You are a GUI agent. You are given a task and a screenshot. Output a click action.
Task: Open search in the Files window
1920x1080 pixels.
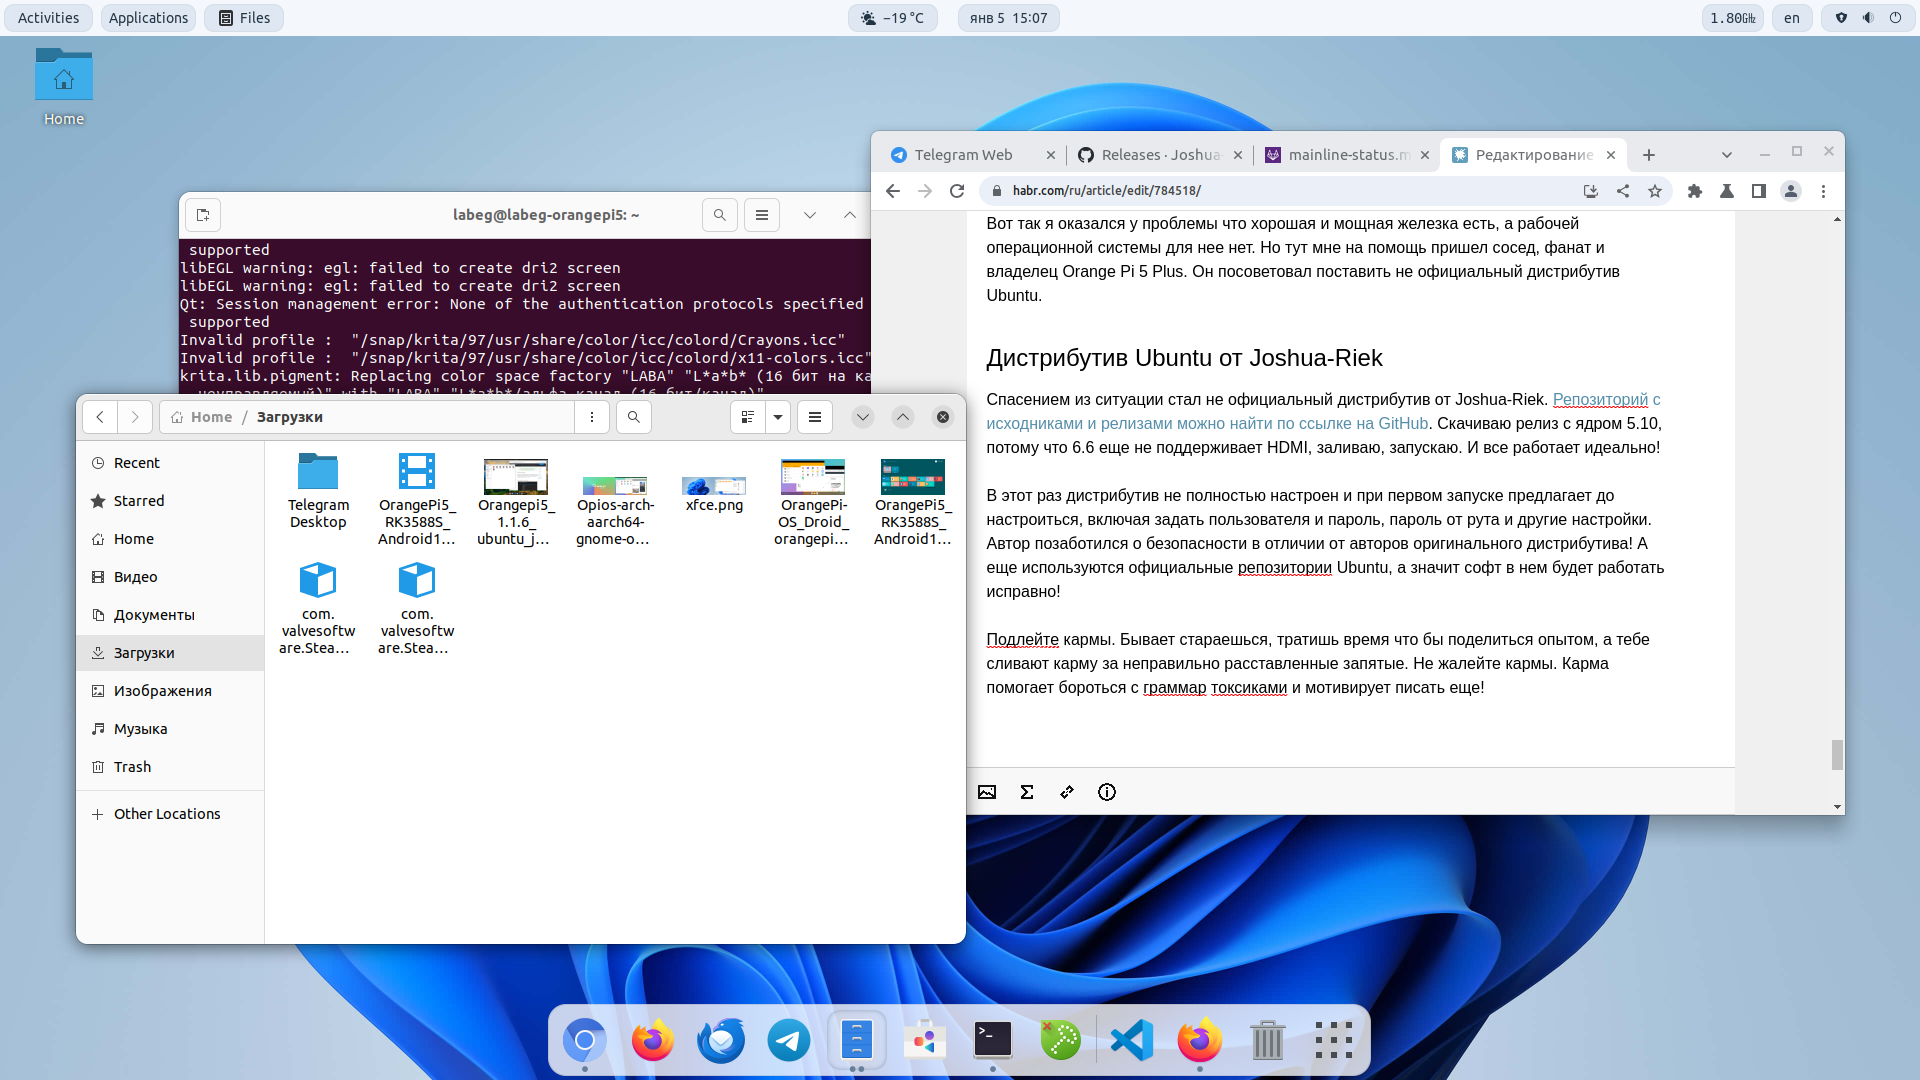click(x=634, y=417)
